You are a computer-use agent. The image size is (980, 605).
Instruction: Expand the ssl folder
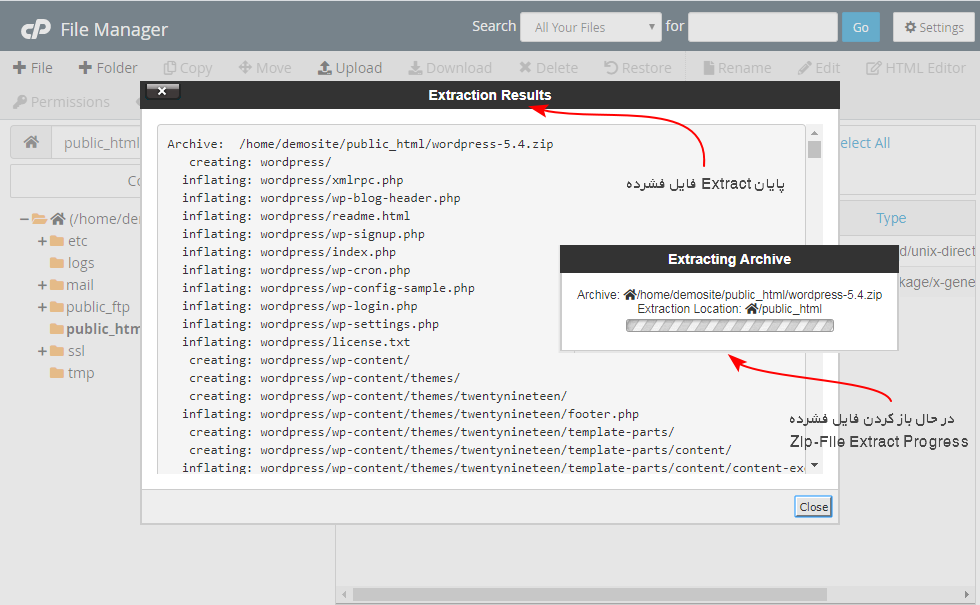(x=42, y=351)
